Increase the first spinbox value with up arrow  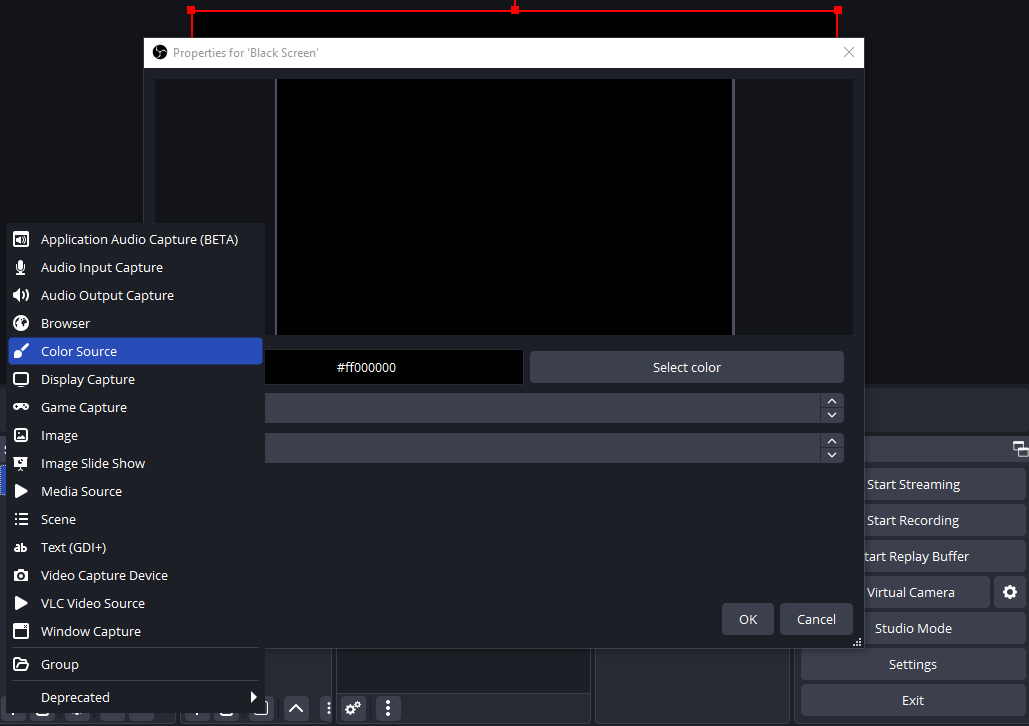tap(832, 401)
